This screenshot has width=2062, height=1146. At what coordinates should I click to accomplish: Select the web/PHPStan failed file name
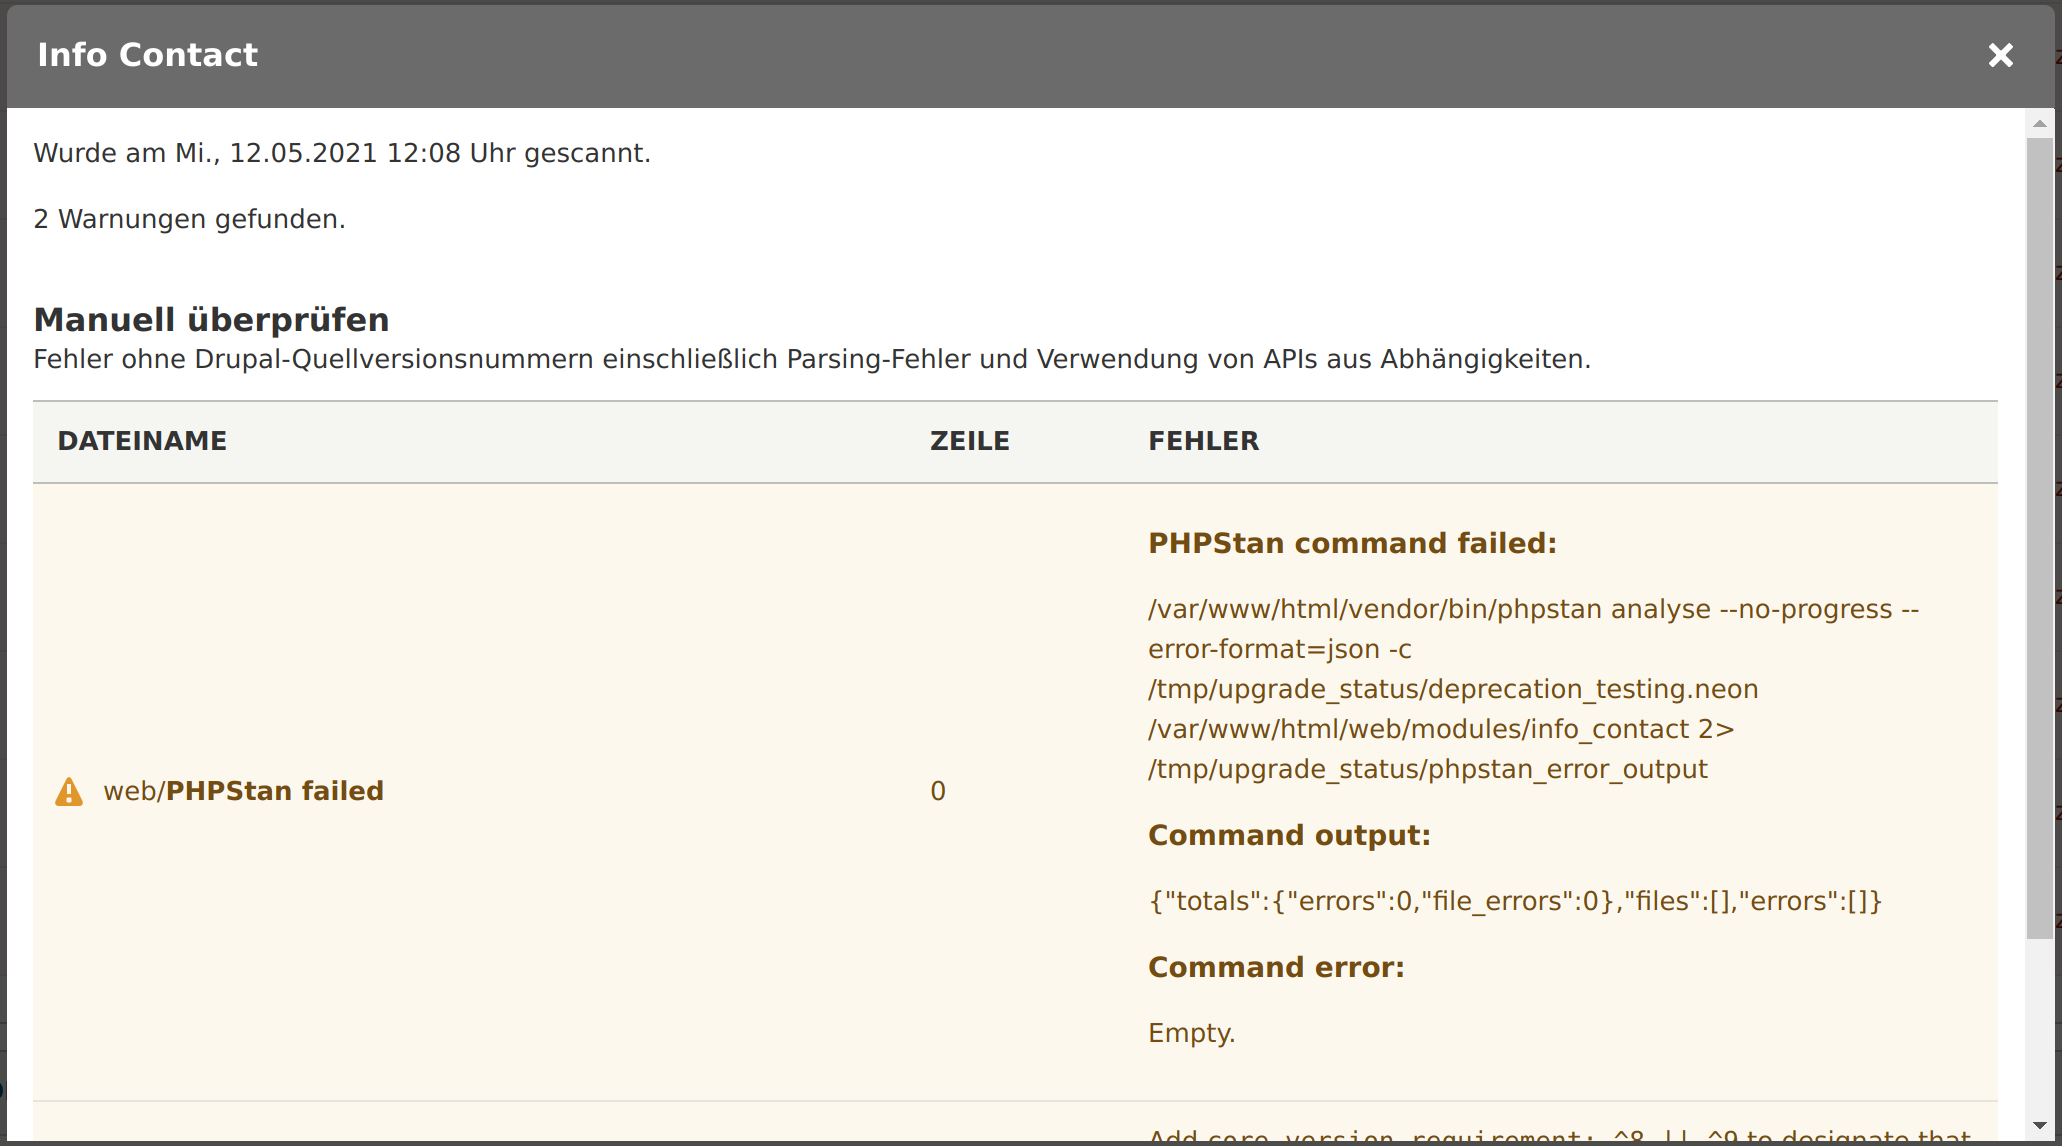[244, 791]
